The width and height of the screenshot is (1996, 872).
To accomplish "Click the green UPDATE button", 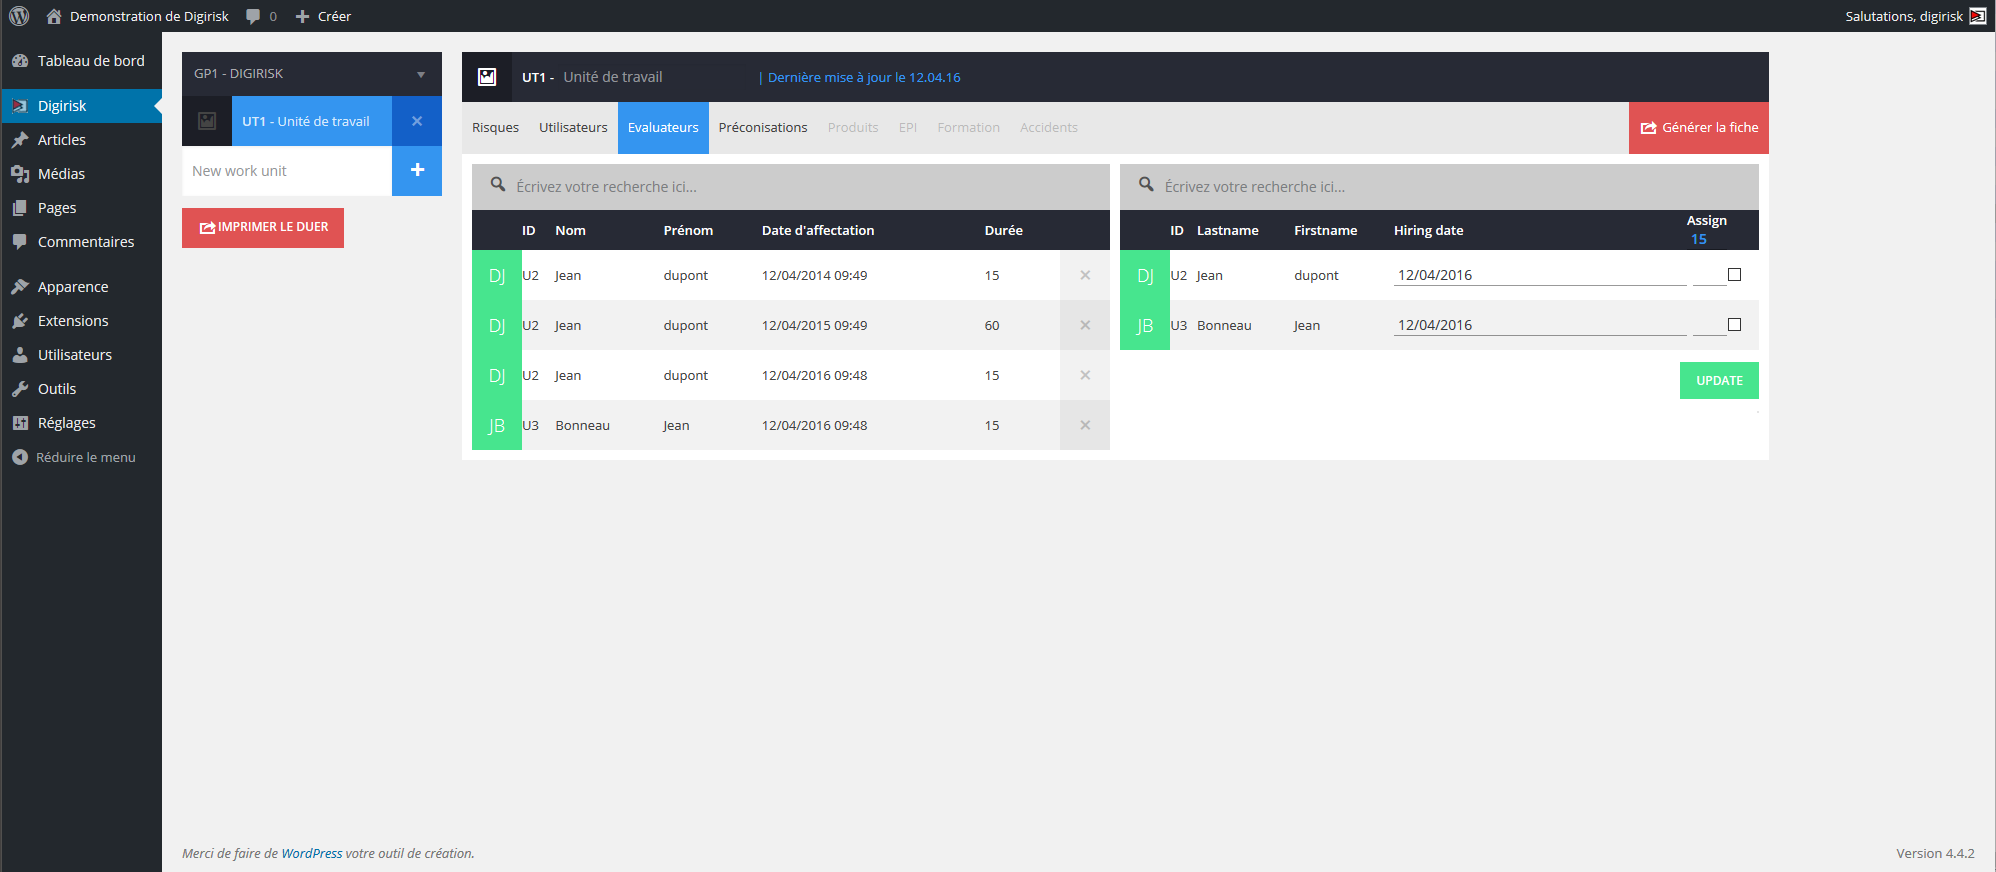I will click(x=1719, y=381).
